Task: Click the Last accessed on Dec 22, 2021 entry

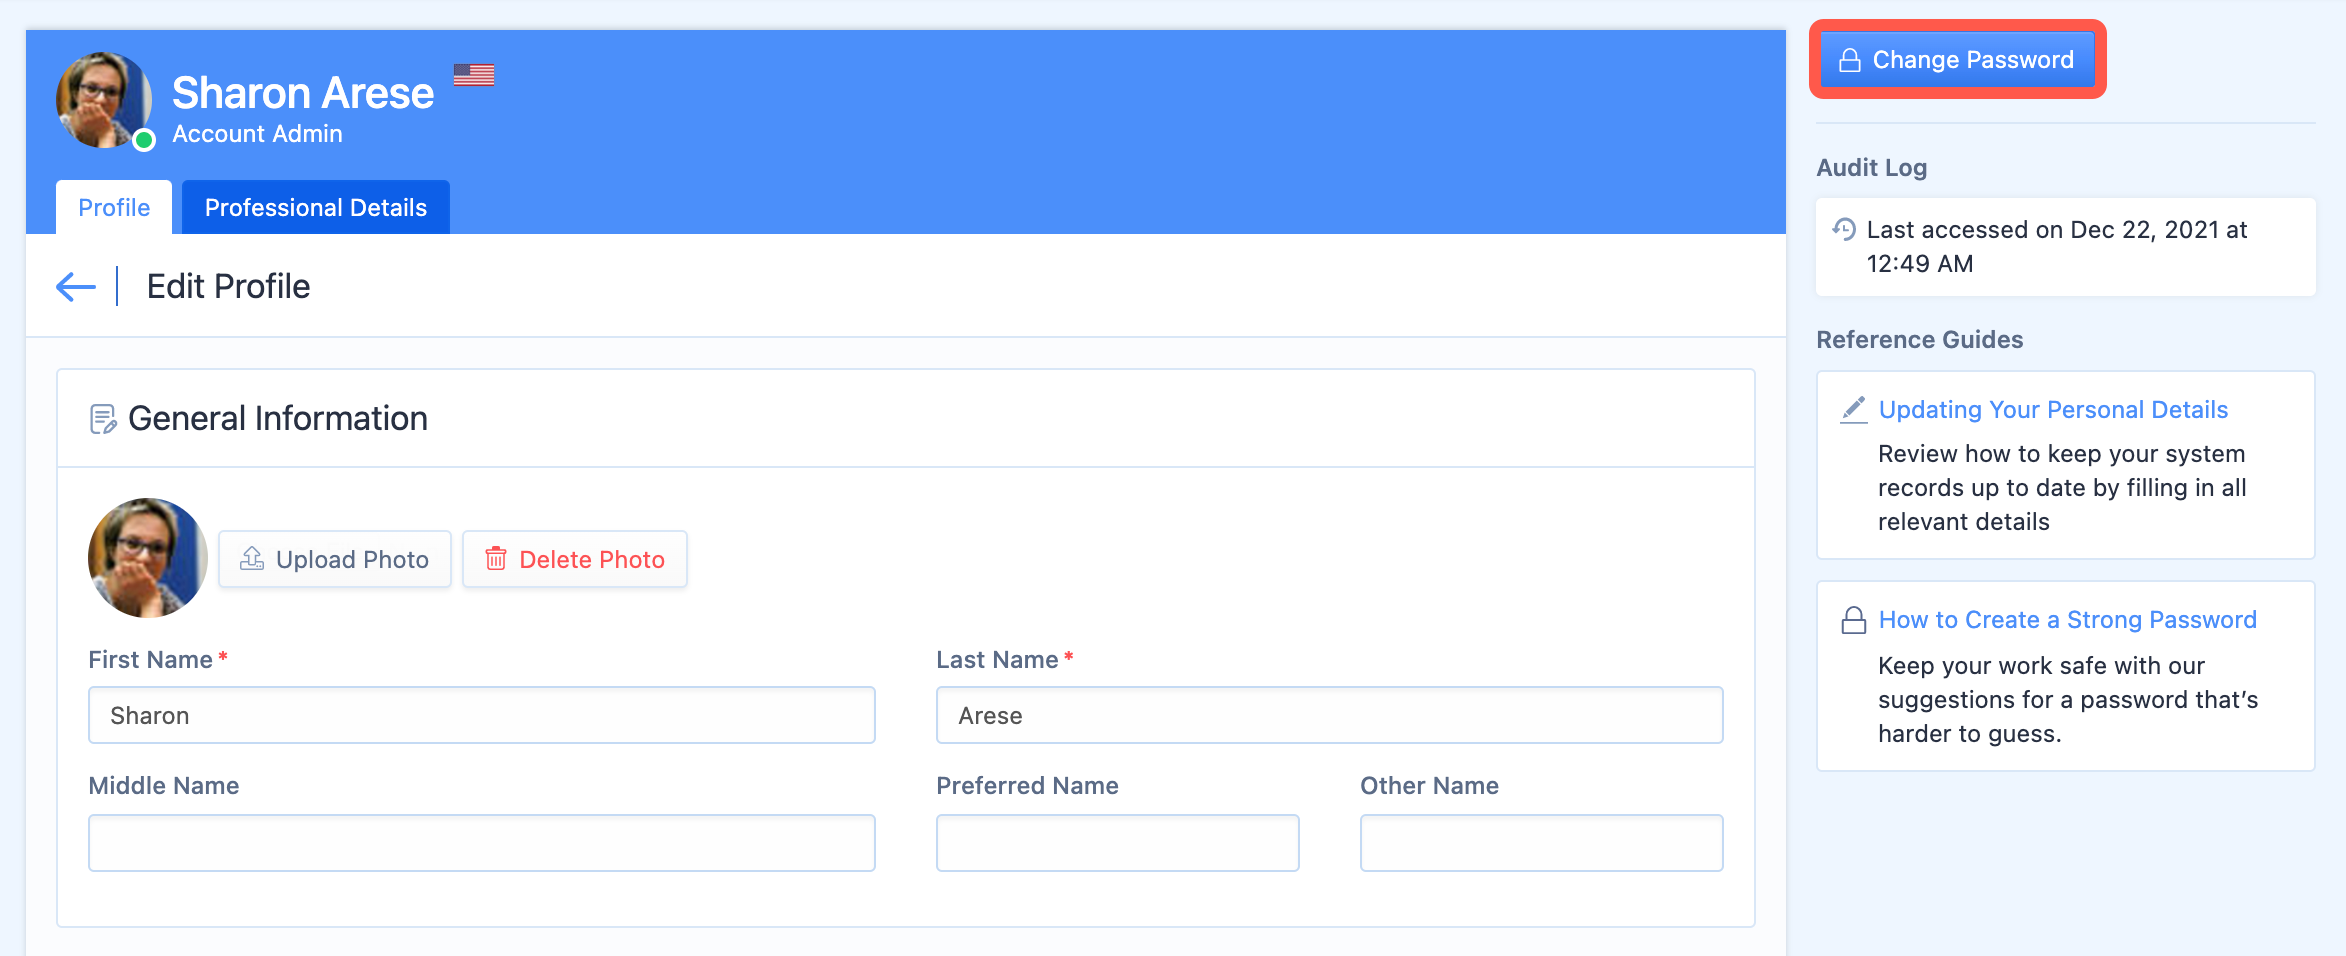Action: [2066, 247]
